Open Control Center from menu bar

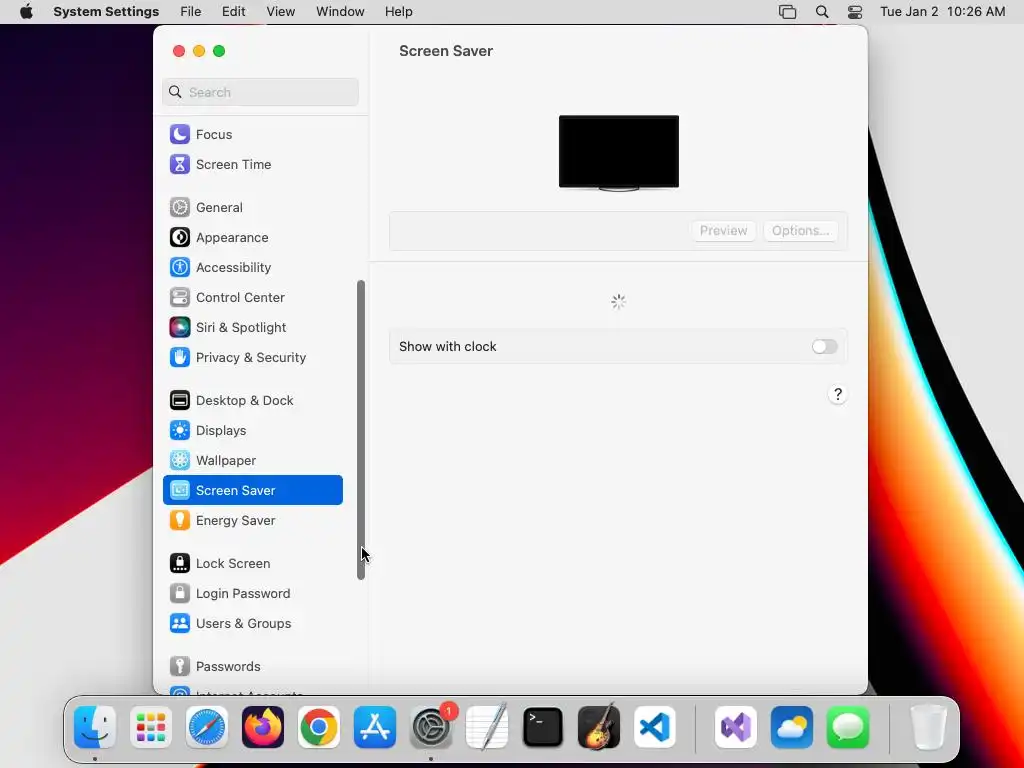(x=855, y=12)
